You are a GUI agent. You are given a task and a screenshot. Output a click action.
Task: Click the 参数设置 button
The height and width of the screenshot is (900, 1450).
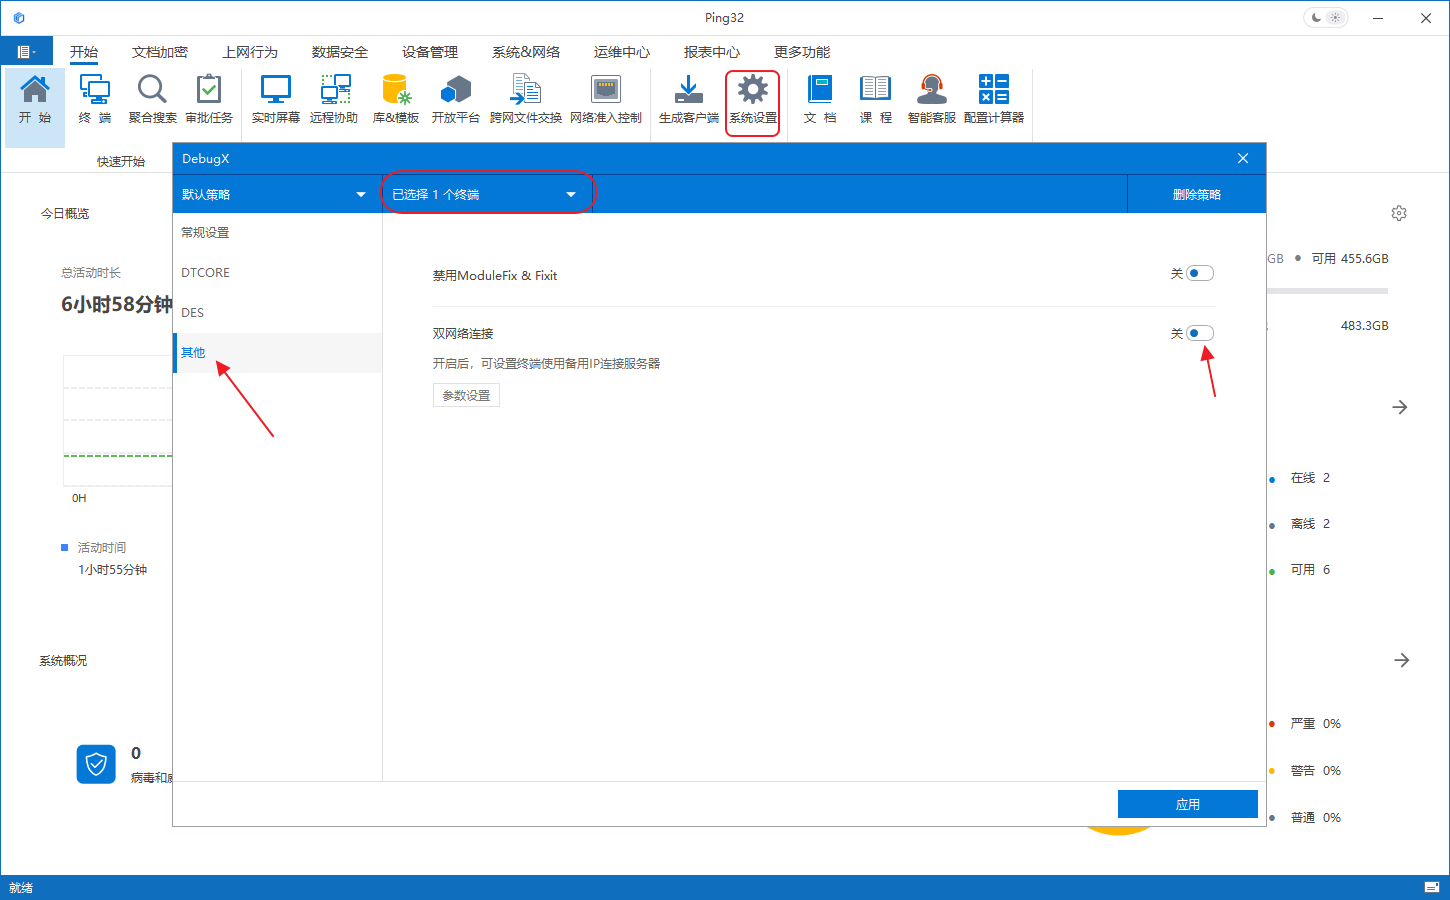[x=466, y=395]
